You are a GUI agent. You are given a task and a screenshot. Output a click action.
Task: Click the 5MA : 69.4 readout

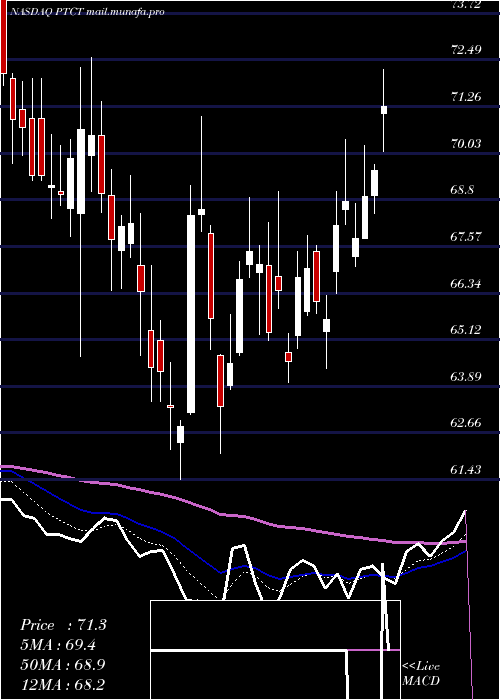[x=58, y=644]
